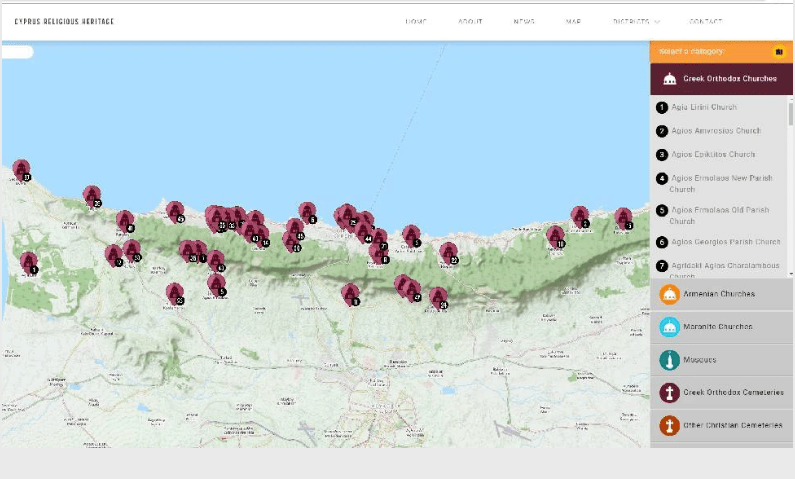This screenshot has width=795, height=479.
Task: Click the teal Mosques minaret icon
Action: pos(669,360)
